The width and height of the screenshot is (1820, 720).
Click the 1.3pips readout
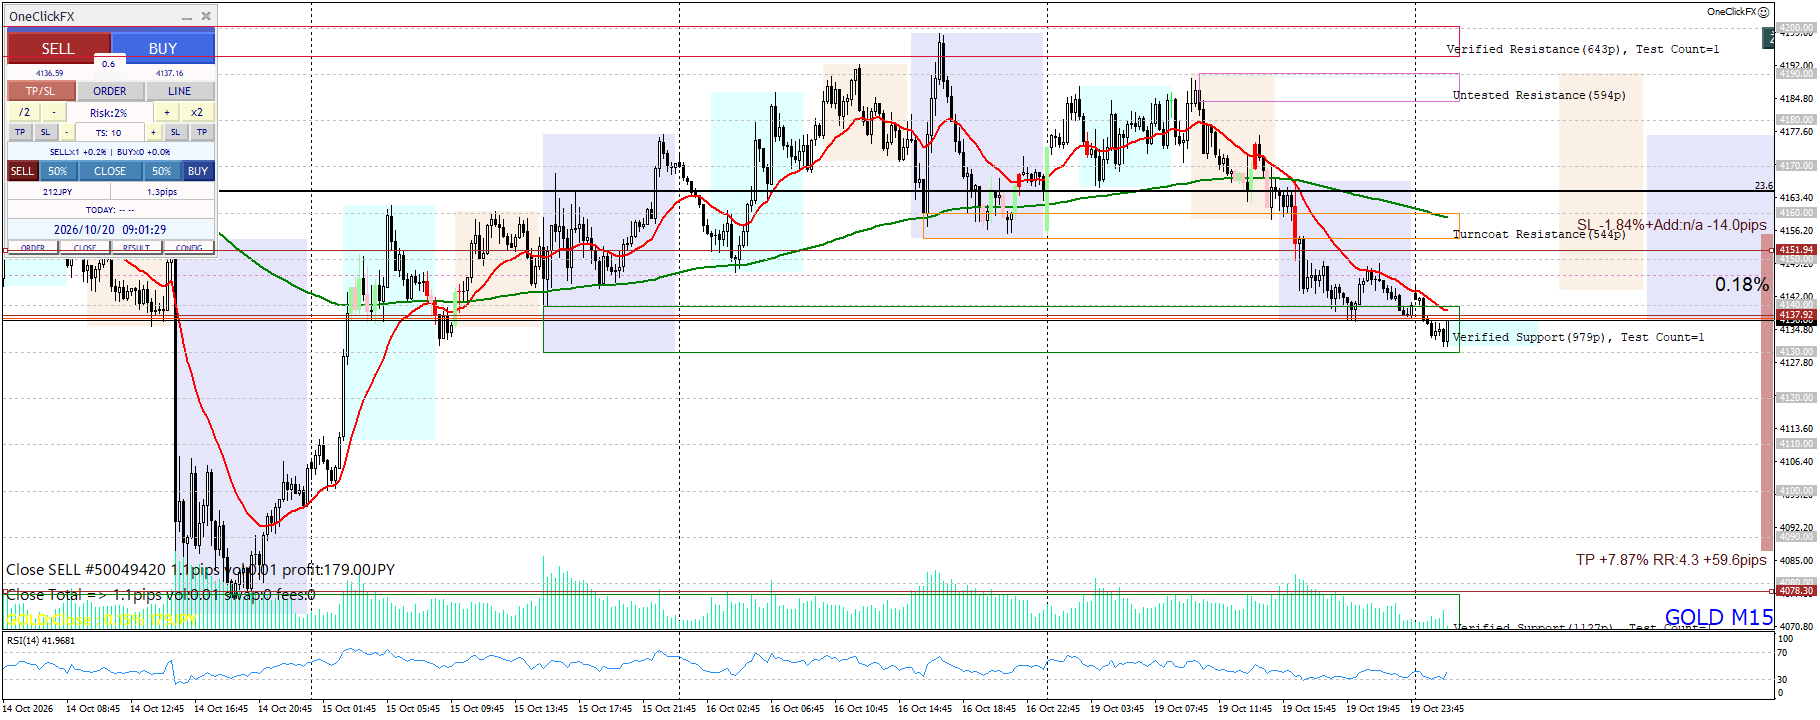(x=162, y=192)
